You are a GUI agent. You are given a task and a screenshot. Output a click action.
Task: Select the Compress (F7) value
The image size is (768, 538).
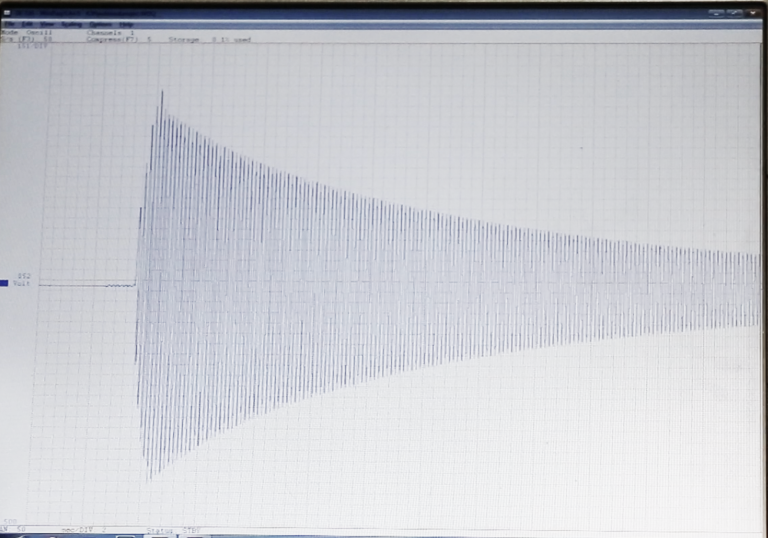pyautogui.click(x=120, y=39)
